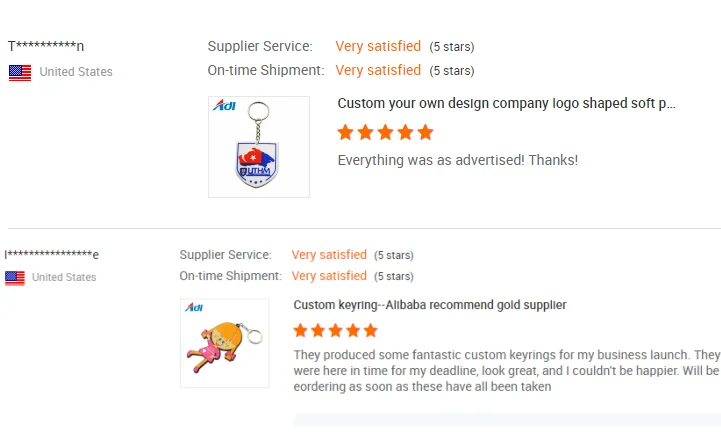Click first review's On-time Shipment 'Very satisfied' rating

378,70
